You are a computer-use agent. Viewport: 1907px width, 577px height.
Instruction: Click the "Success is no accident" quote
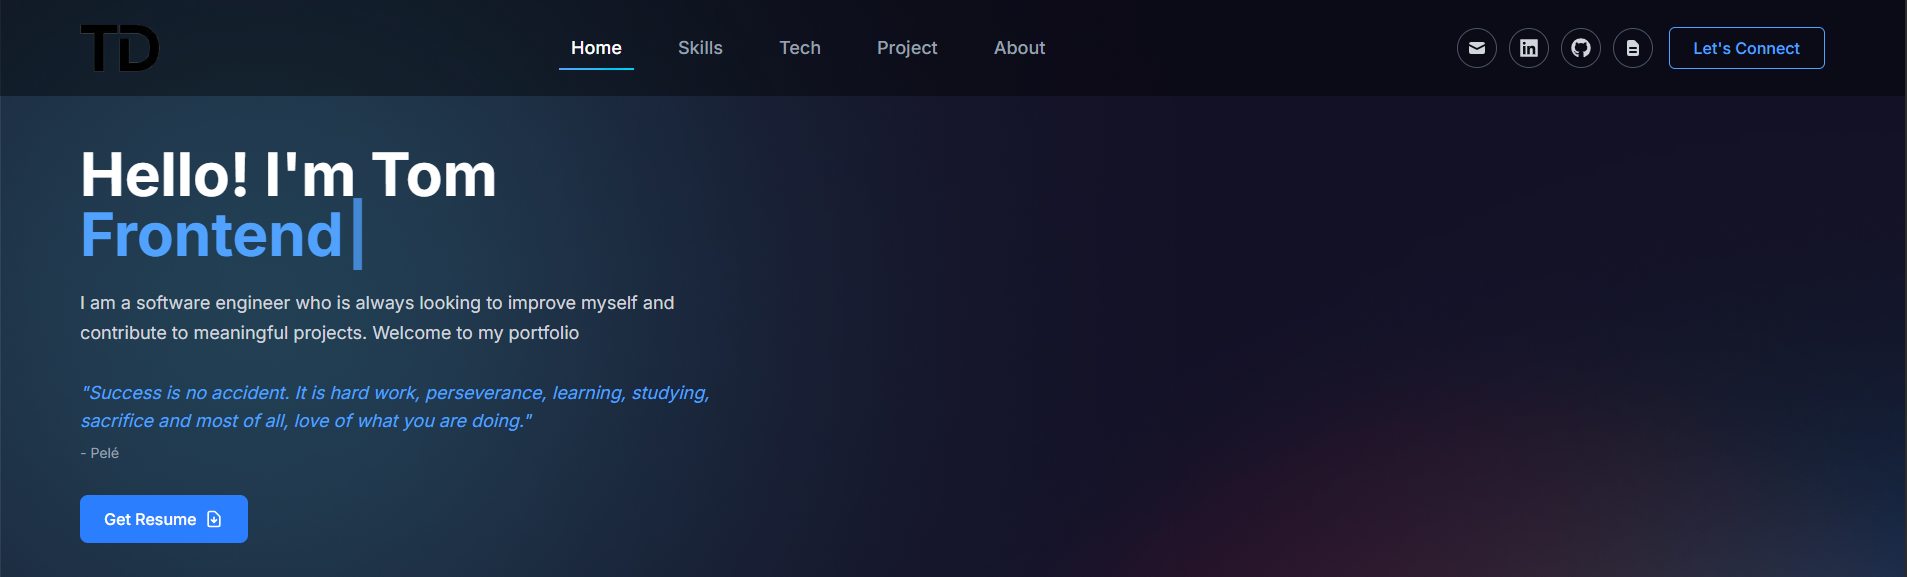coord(395,407)
